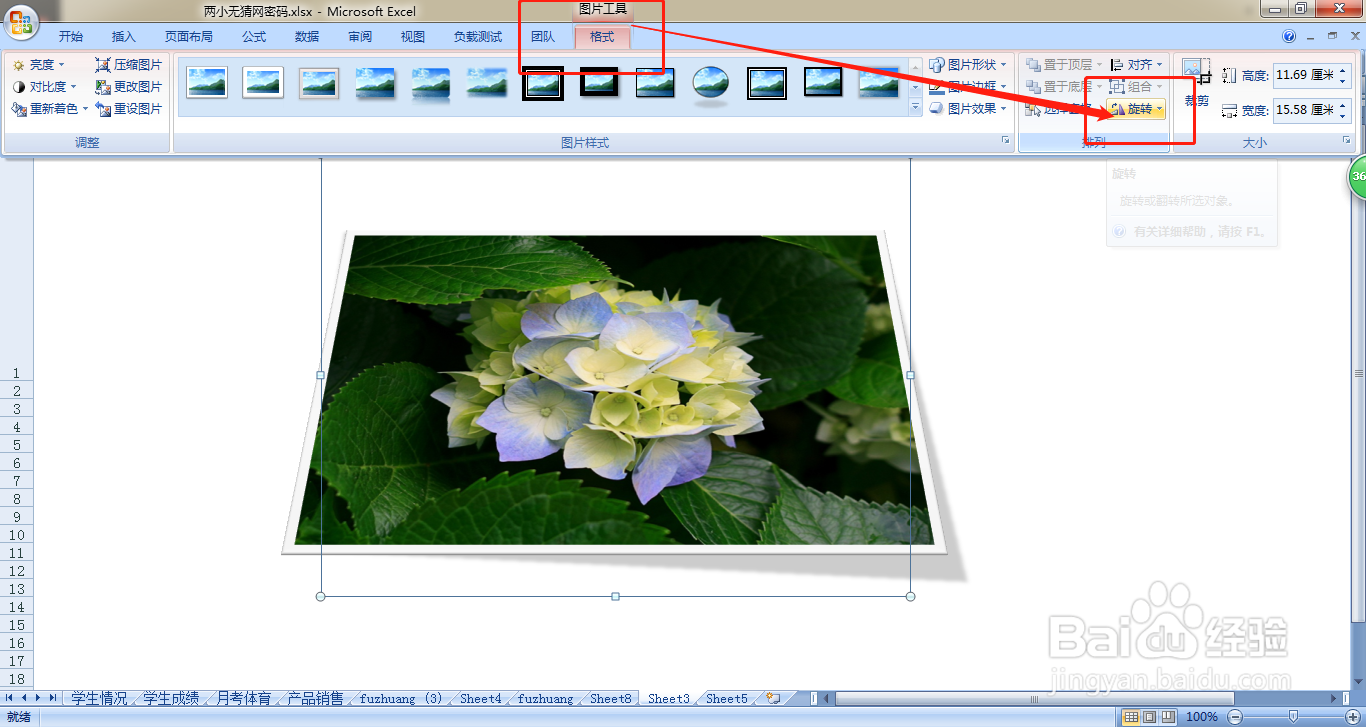Select the 裁剪 crop tool
This screenshot has width=1366, height=727.
(x=1196, y=83)
